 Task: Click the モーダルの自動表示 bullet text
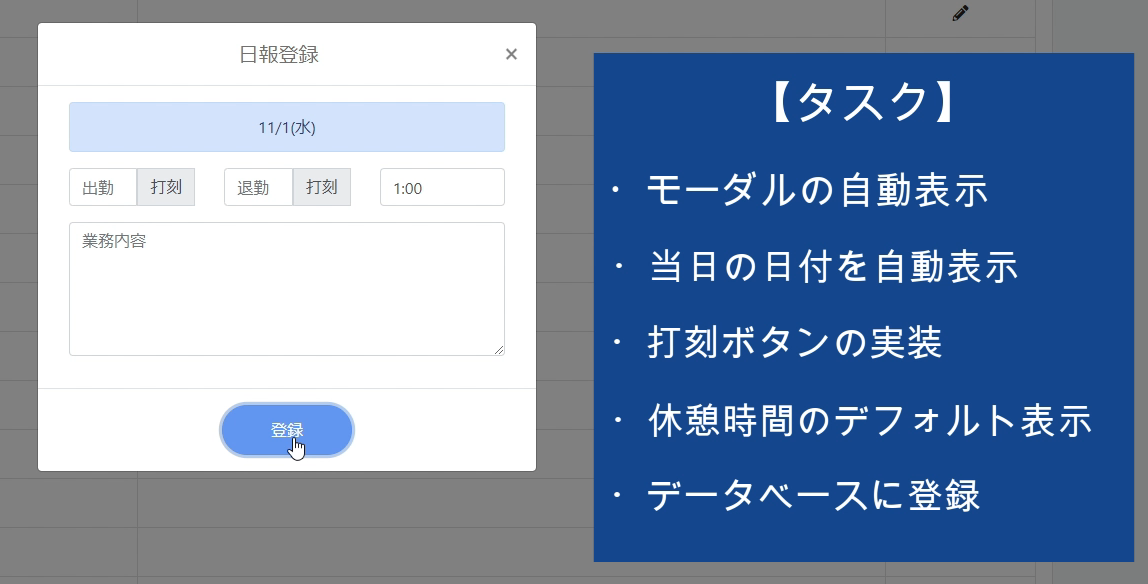(817, 190)
